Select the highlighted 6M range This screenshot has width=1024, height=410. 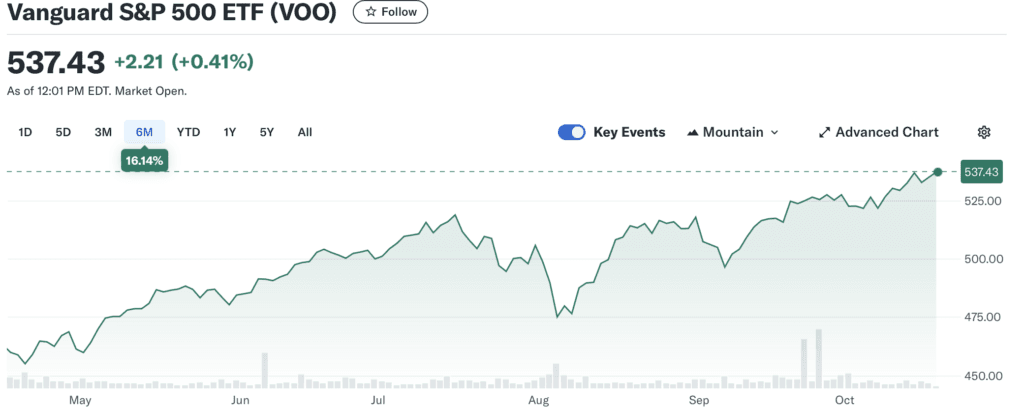point(144,132)
